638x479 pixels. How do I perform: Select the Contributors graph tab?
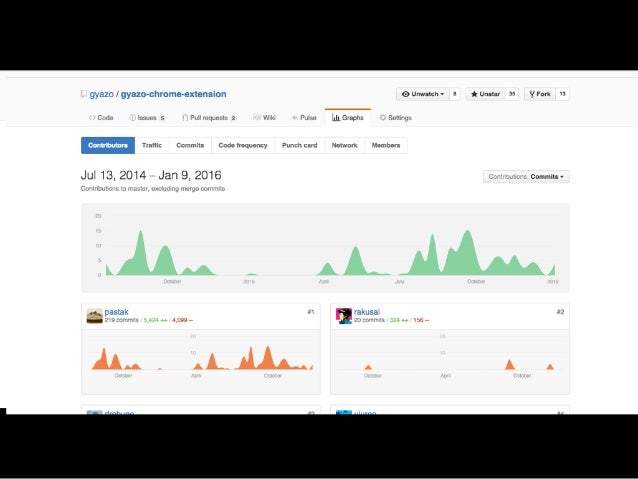[x=108, y=145]
